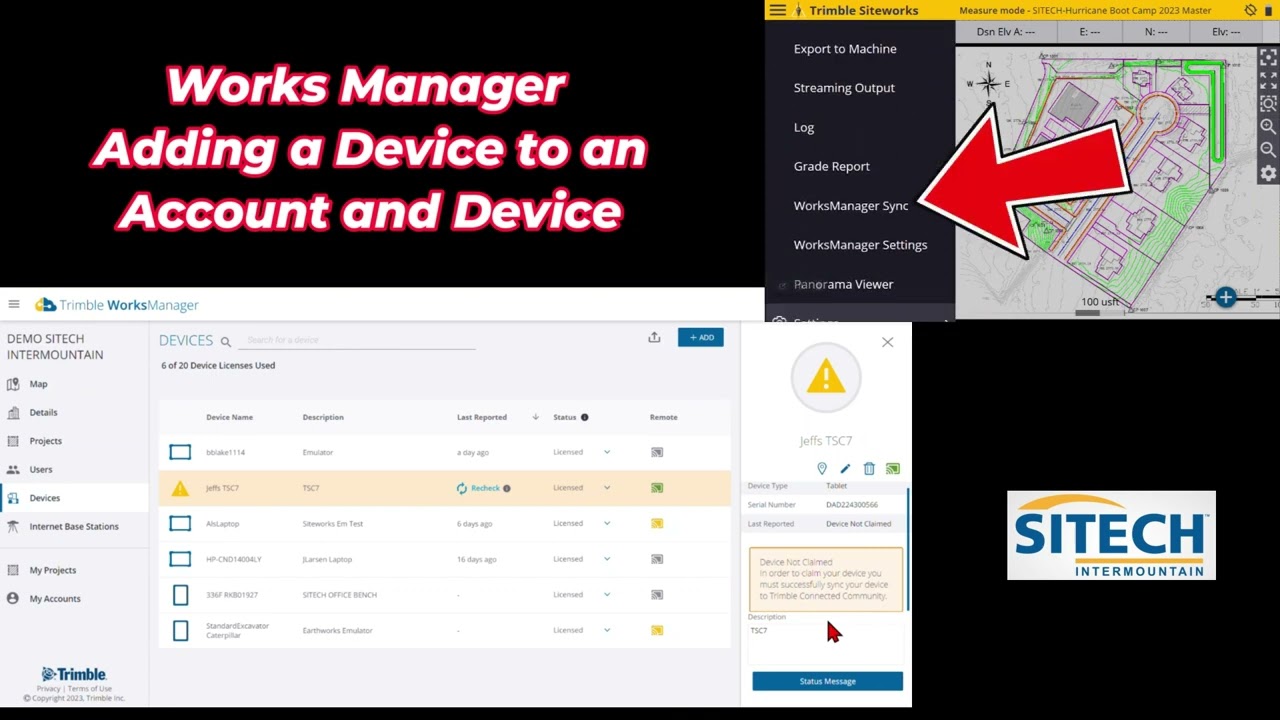1280x720 pixels.
Task: Click the Search for a device field
Action: (x=358, y=340)
